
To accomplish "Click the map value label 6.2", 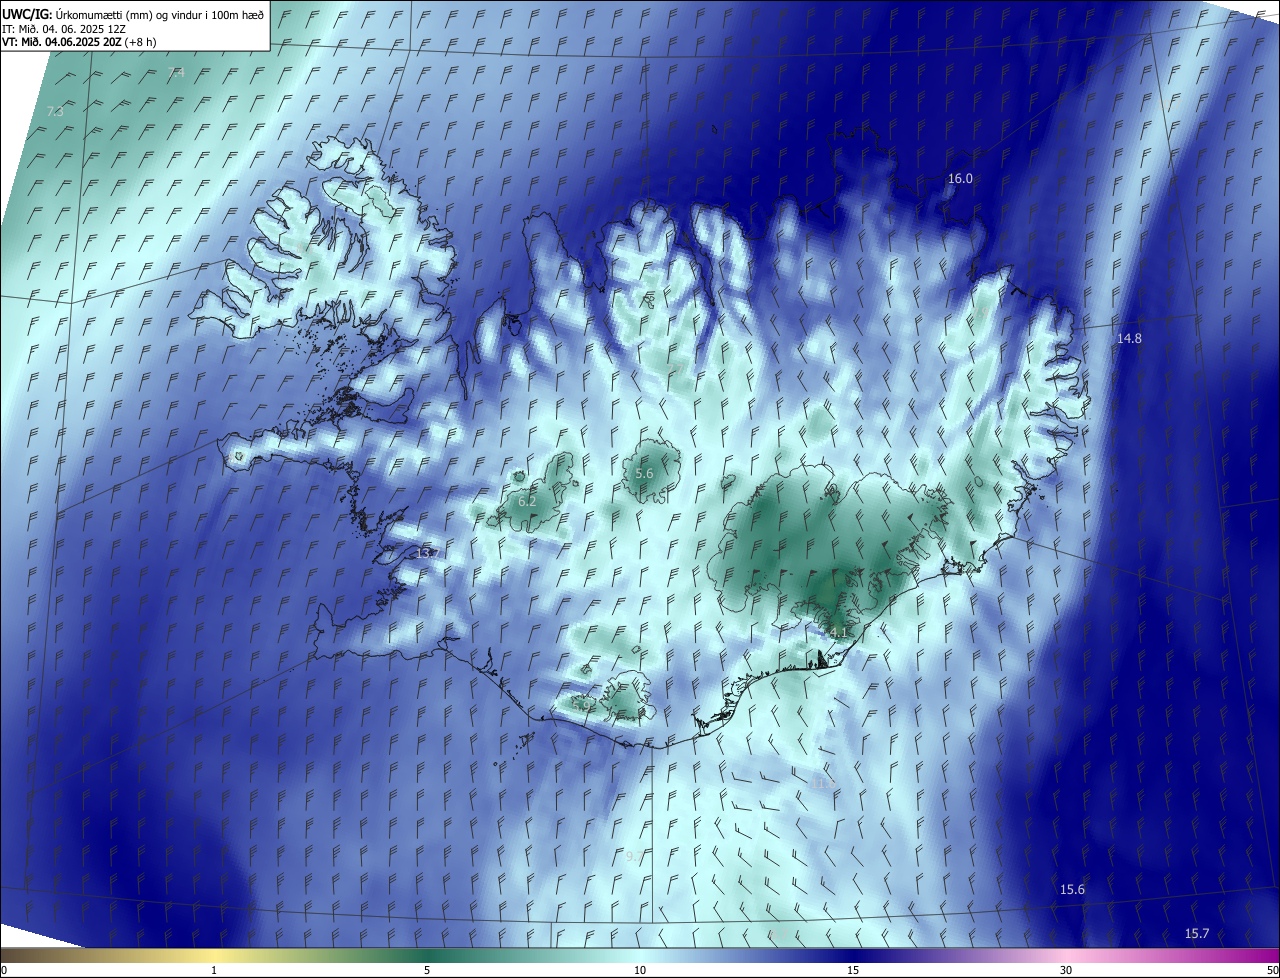I will click(527, 500).
